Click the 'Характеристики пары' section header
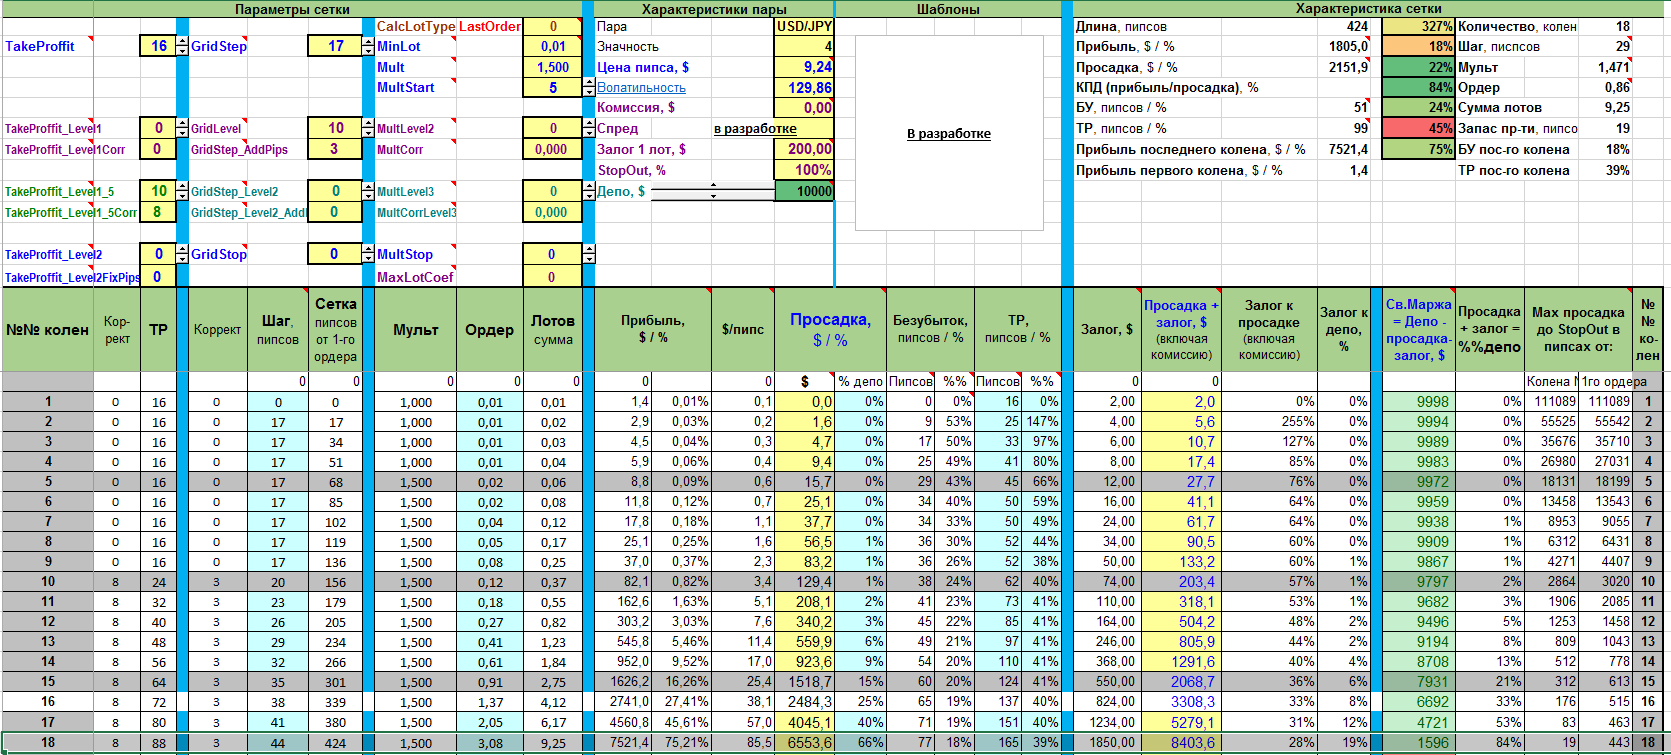Viewport: 1671px width, 755px height. 713,9
